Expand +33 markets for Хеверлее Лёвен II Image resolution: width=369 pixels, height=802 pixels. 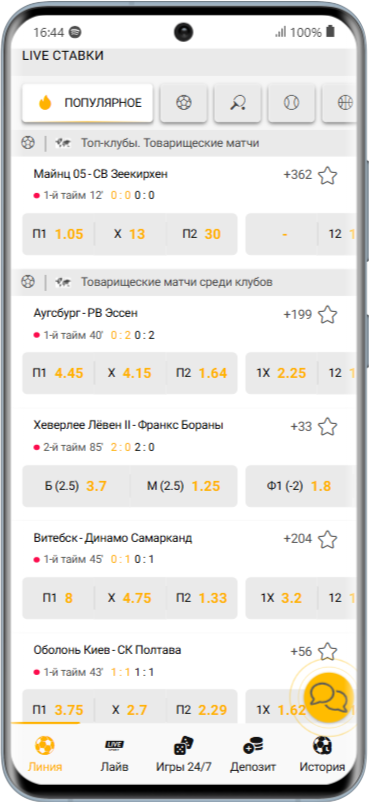pyautogui.click(x=301, y=426)
